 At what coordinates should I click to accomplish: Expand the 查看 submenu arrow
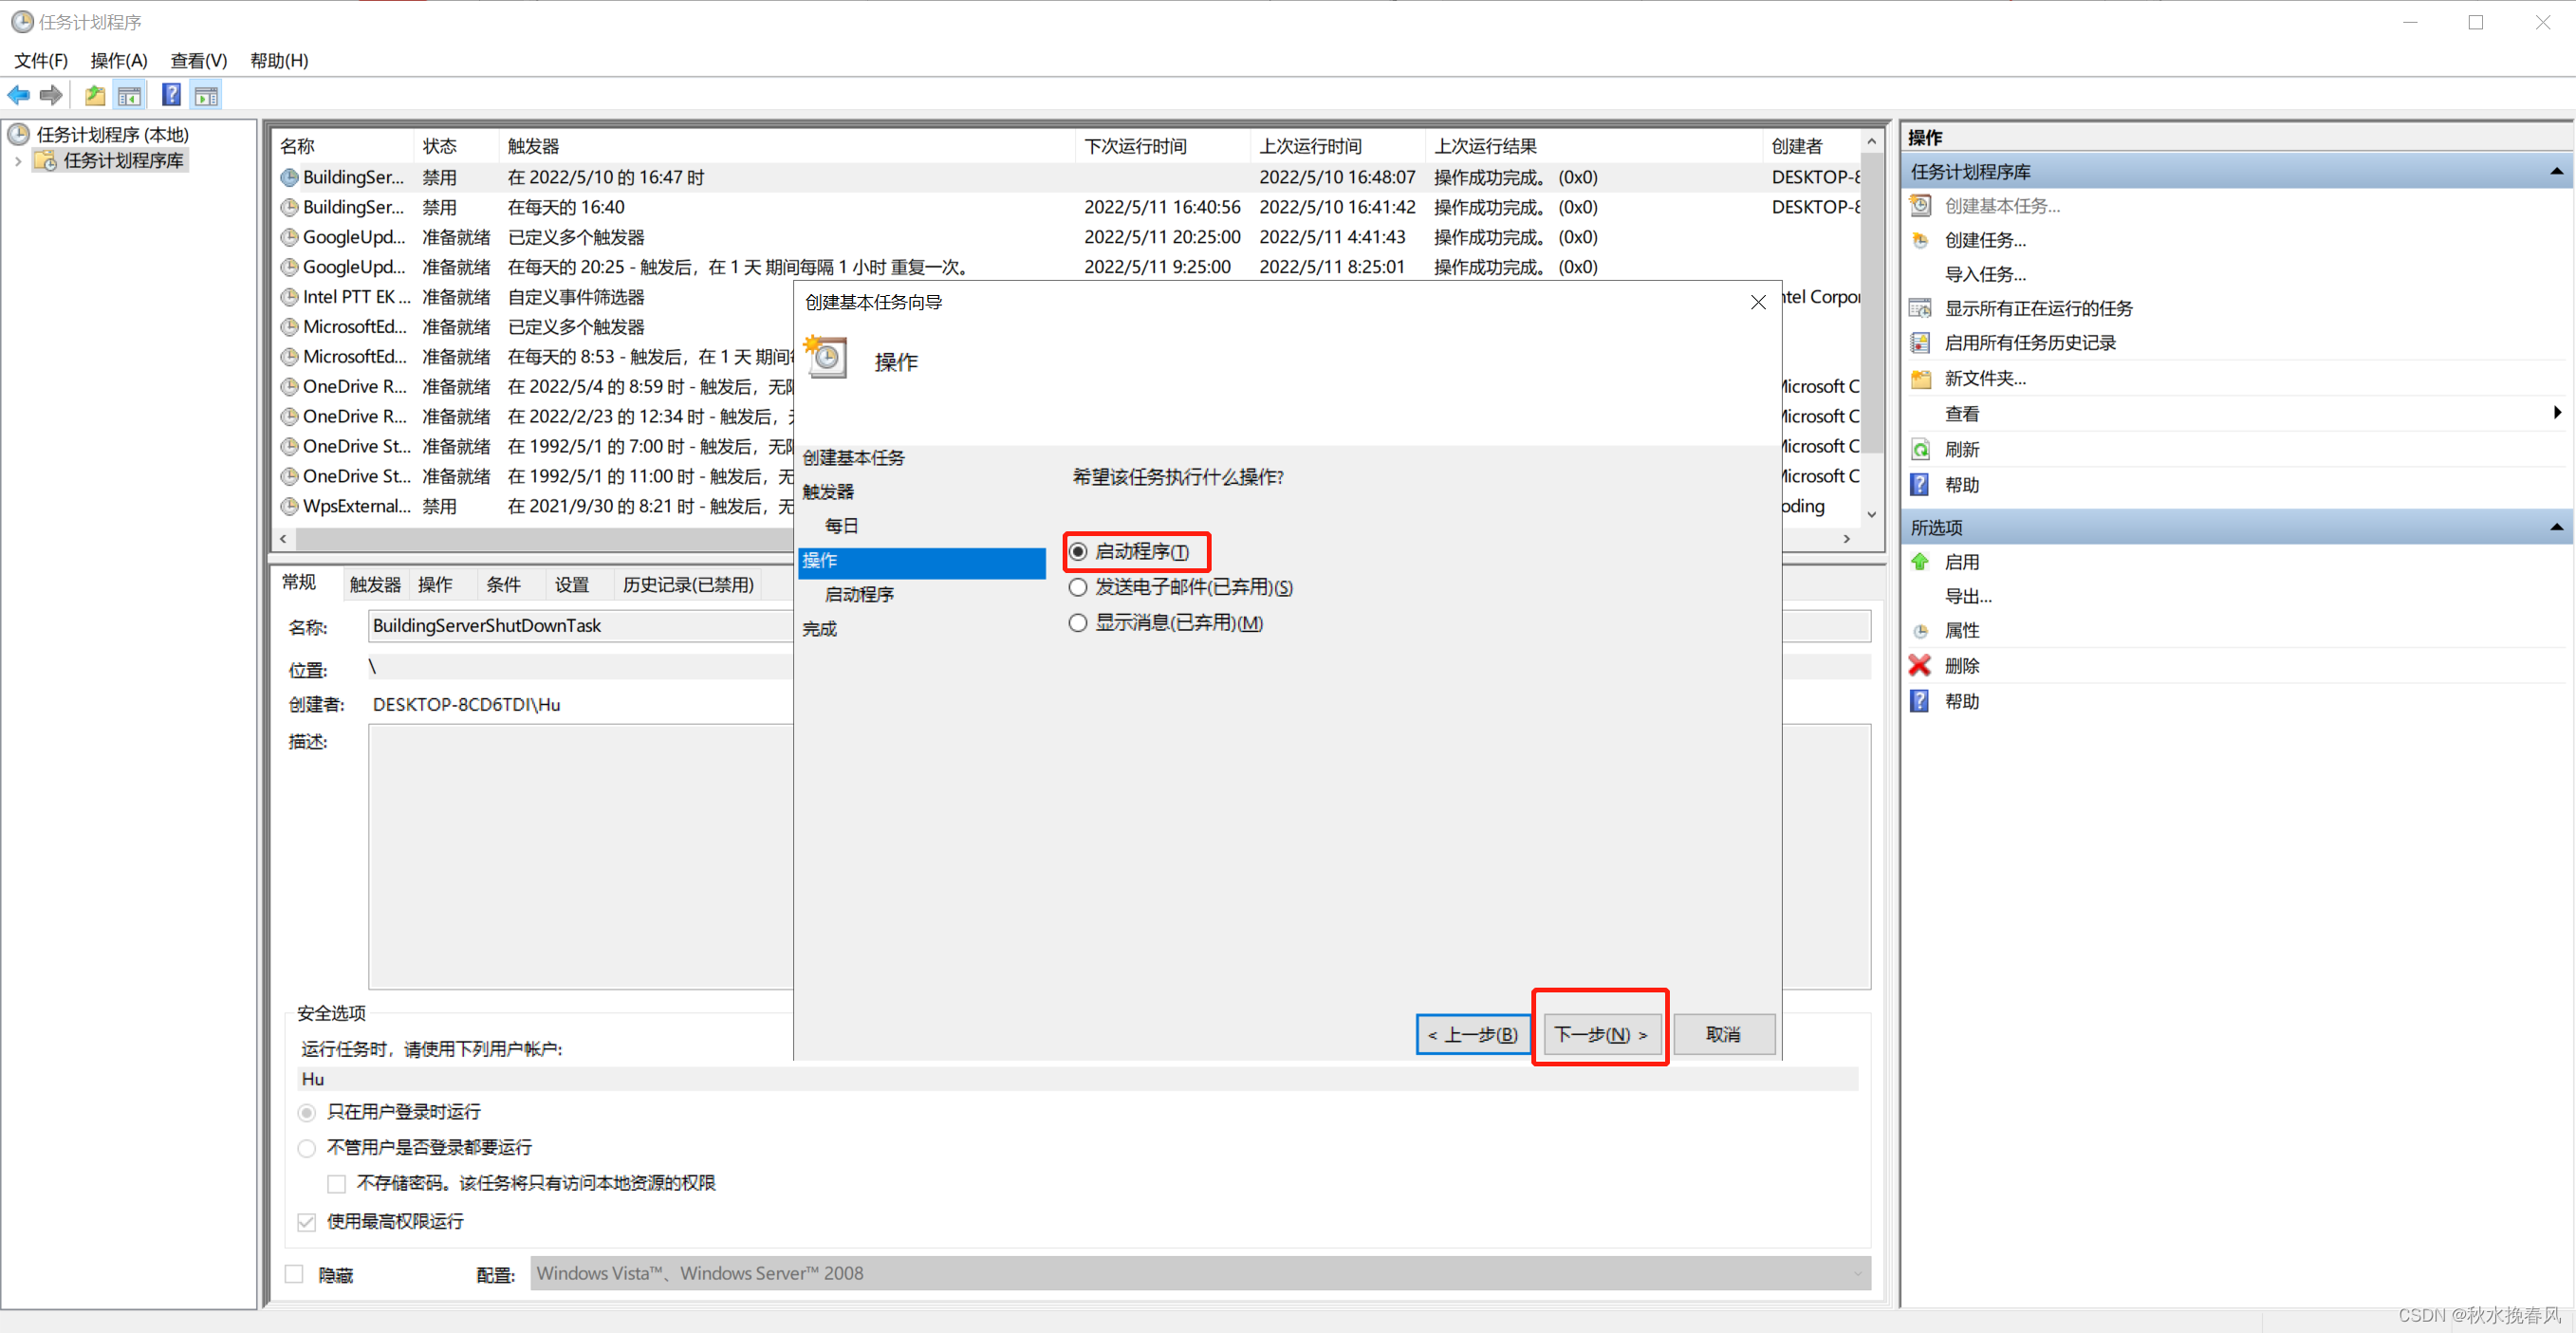coord(2557,413)
